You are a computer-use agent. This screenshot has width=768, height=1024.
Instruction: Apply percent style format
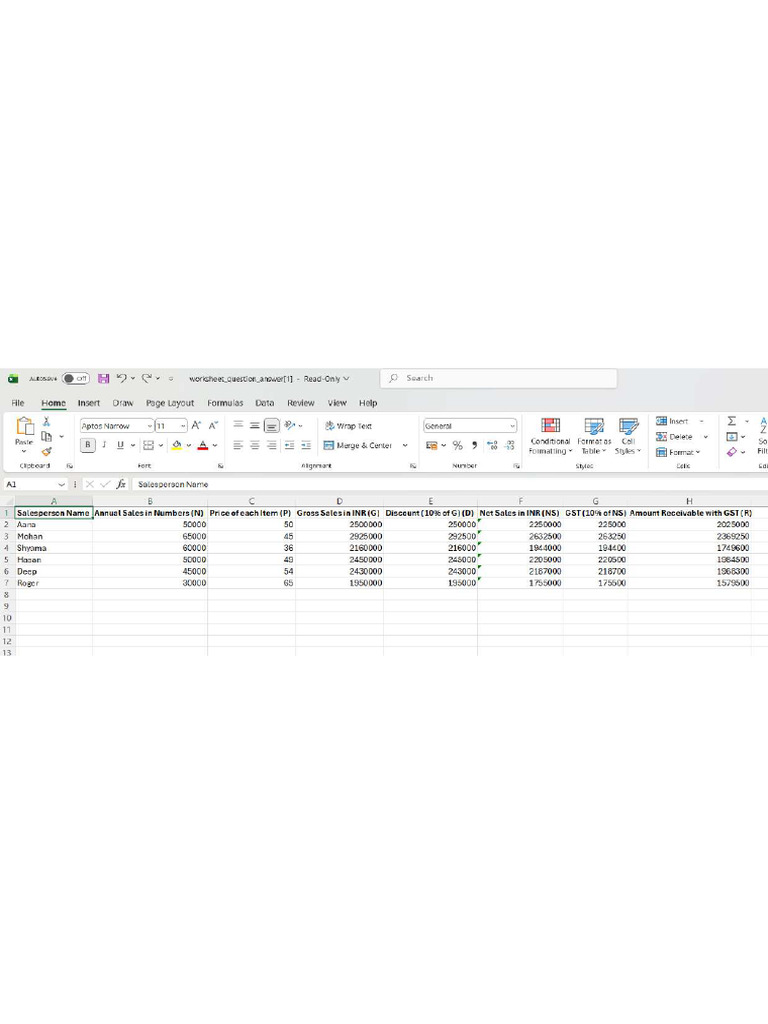(x=458, y=445)
